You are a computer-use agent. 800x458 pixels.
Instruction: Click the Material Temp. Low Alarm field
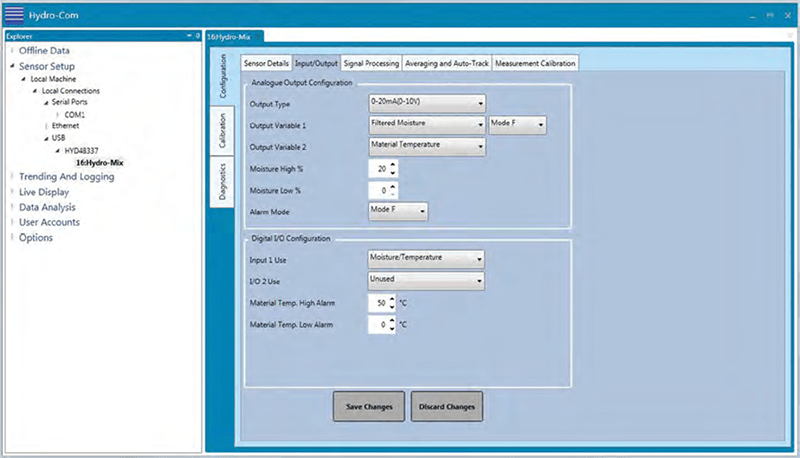point(378,324)
